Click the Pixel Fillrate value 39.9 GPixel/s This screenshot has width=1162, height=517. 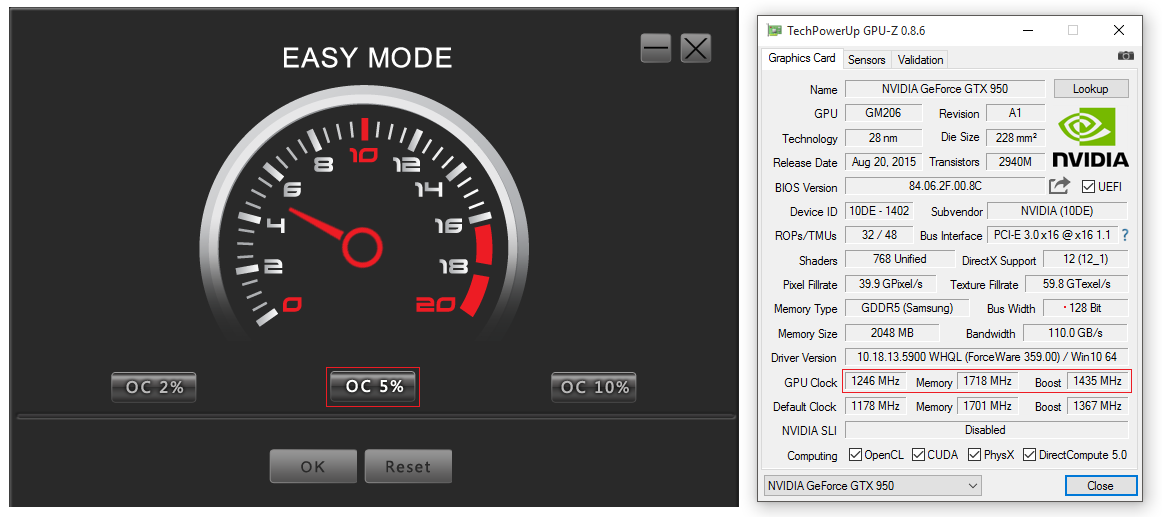click(x=890, y=284)
